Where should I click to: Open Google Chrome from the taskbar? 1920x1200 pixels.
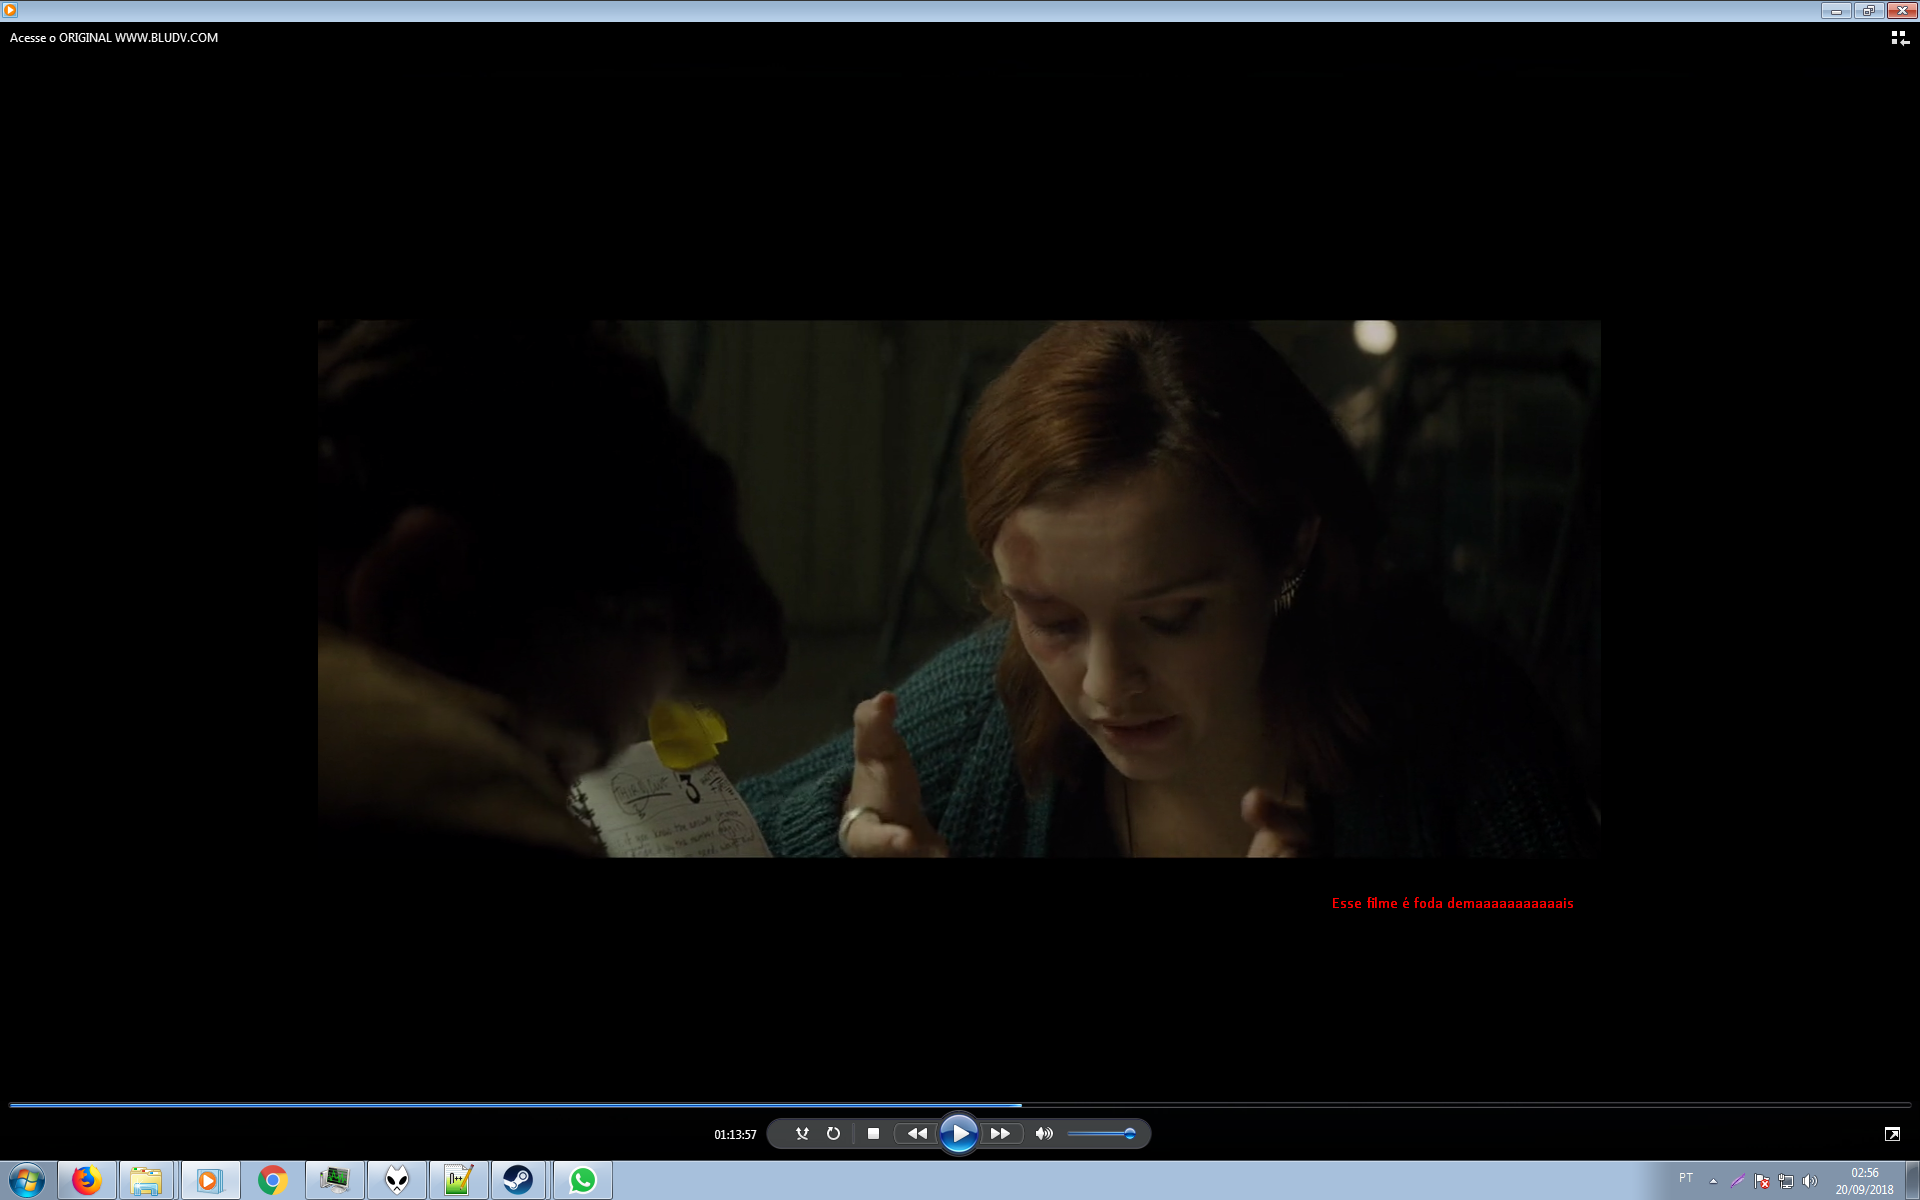coord(272,1180)
